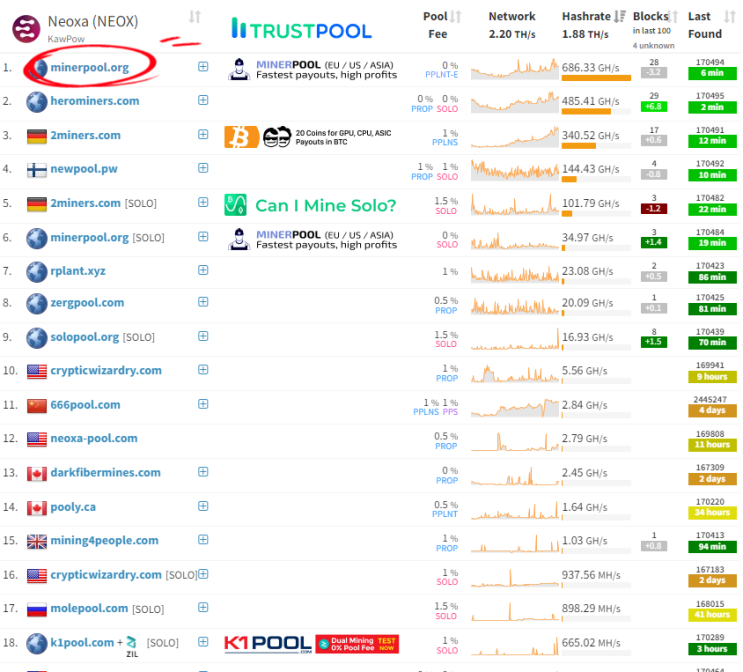Expand details for 2miners.com row 3

[x=203, y=134]
